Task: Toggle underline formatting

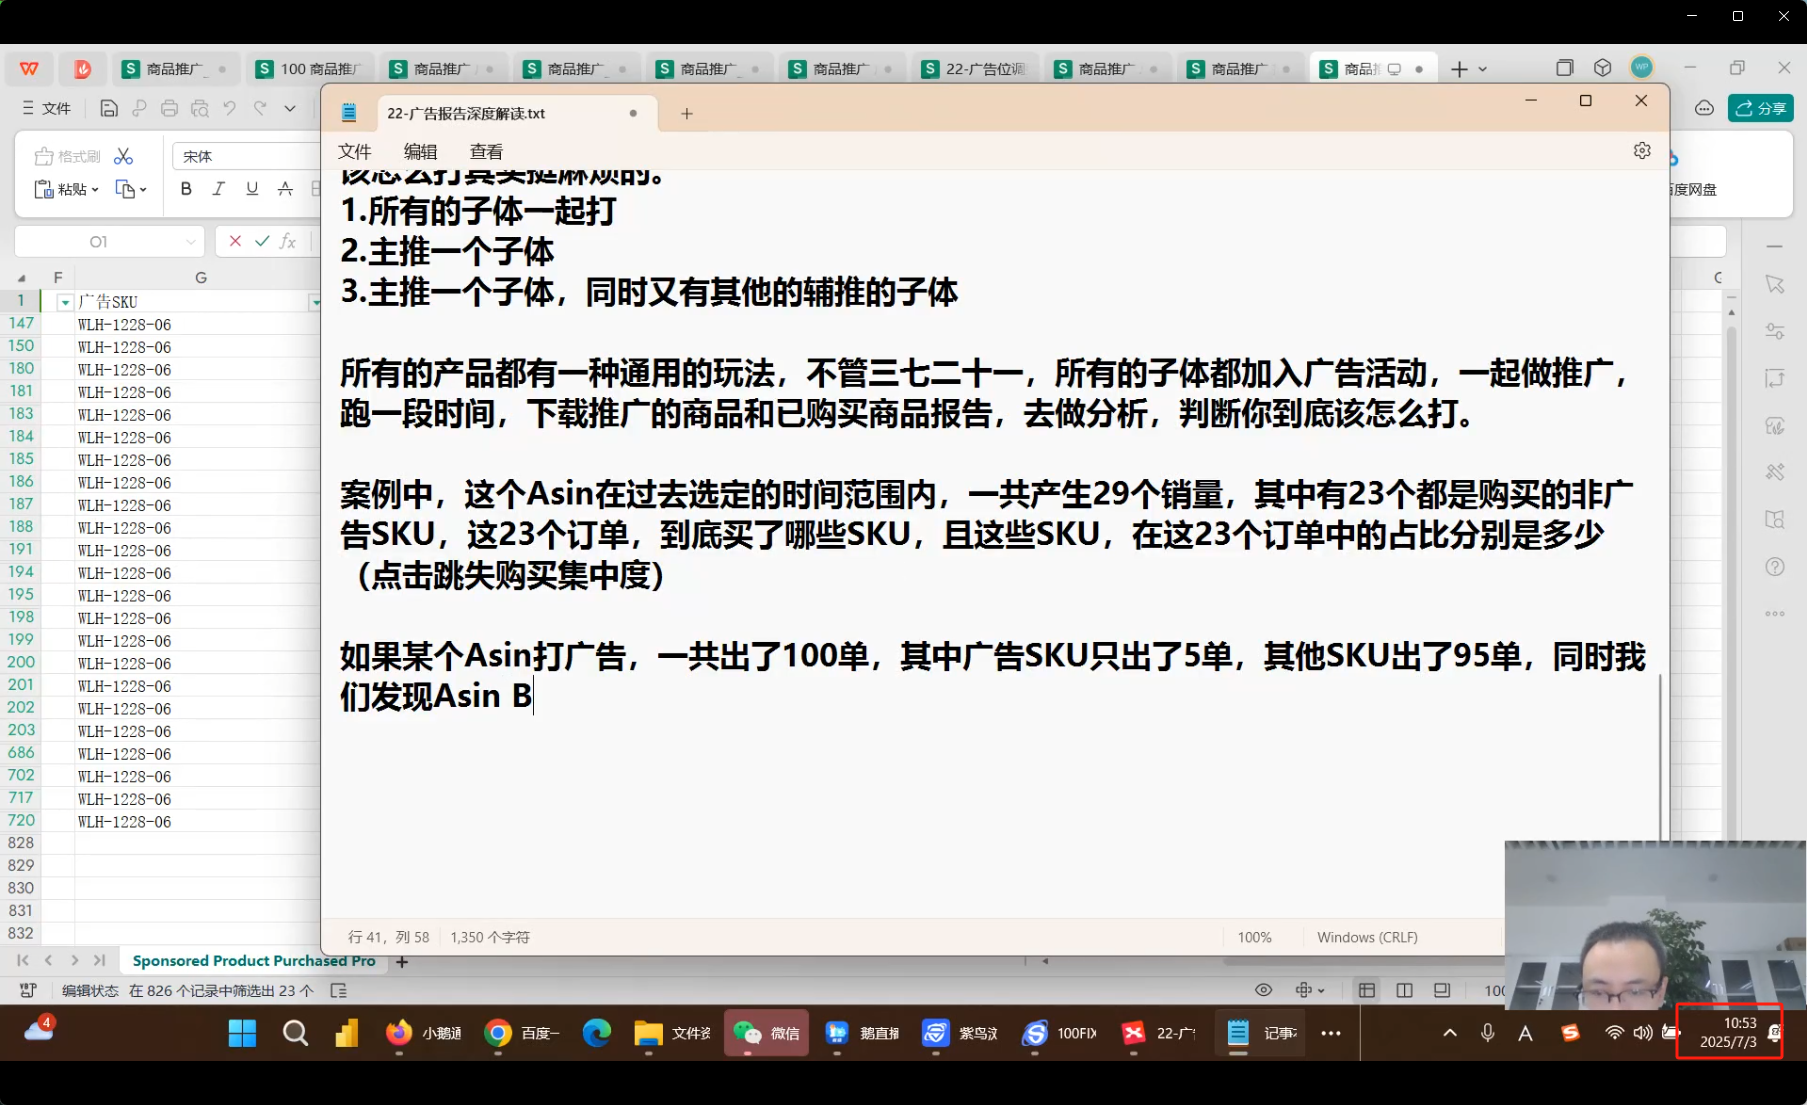Action: pyautogui.click(x=252, y=188)
